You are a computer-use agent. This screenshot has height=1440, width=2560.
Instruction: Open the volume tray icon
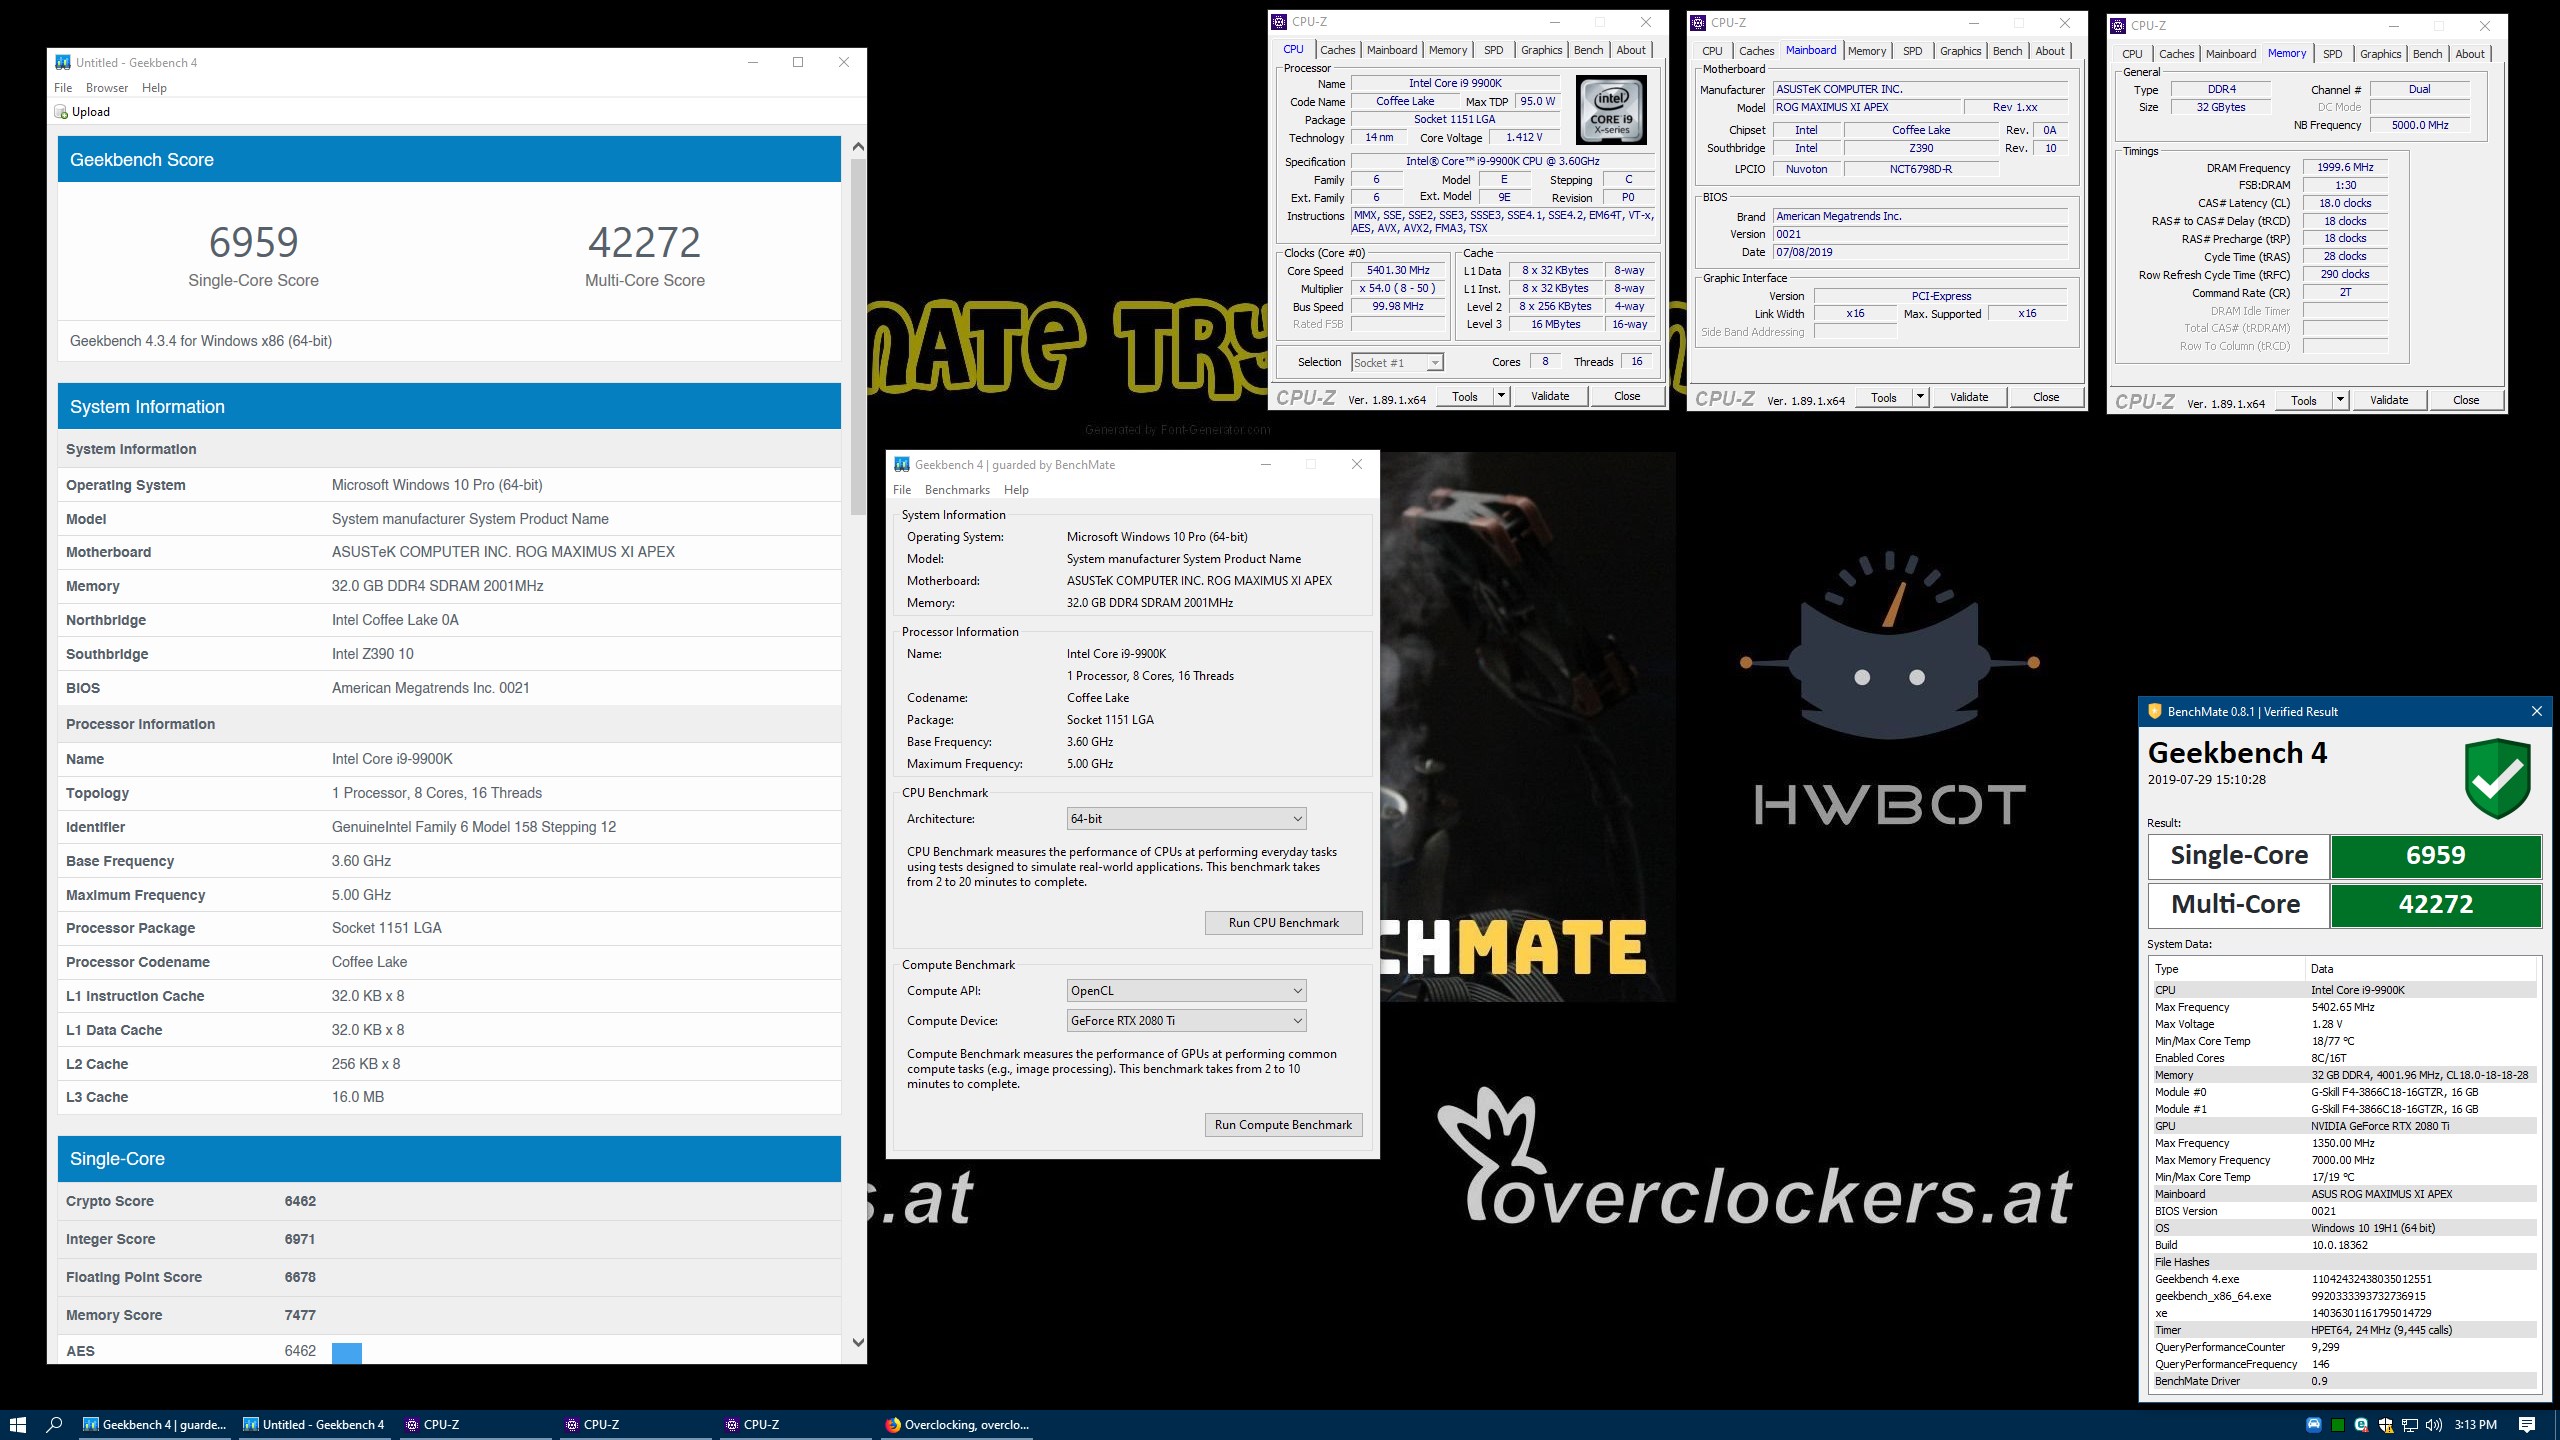pyautogui.click(x=2434, y=1425)
